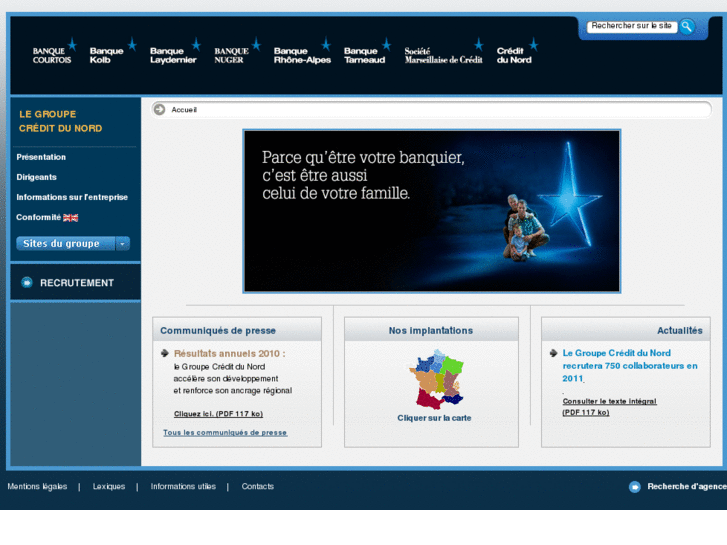Open the Dirigeants menu item
Image resolution: width=727 pixels, height=545 pixels.
tap(36, 177)
